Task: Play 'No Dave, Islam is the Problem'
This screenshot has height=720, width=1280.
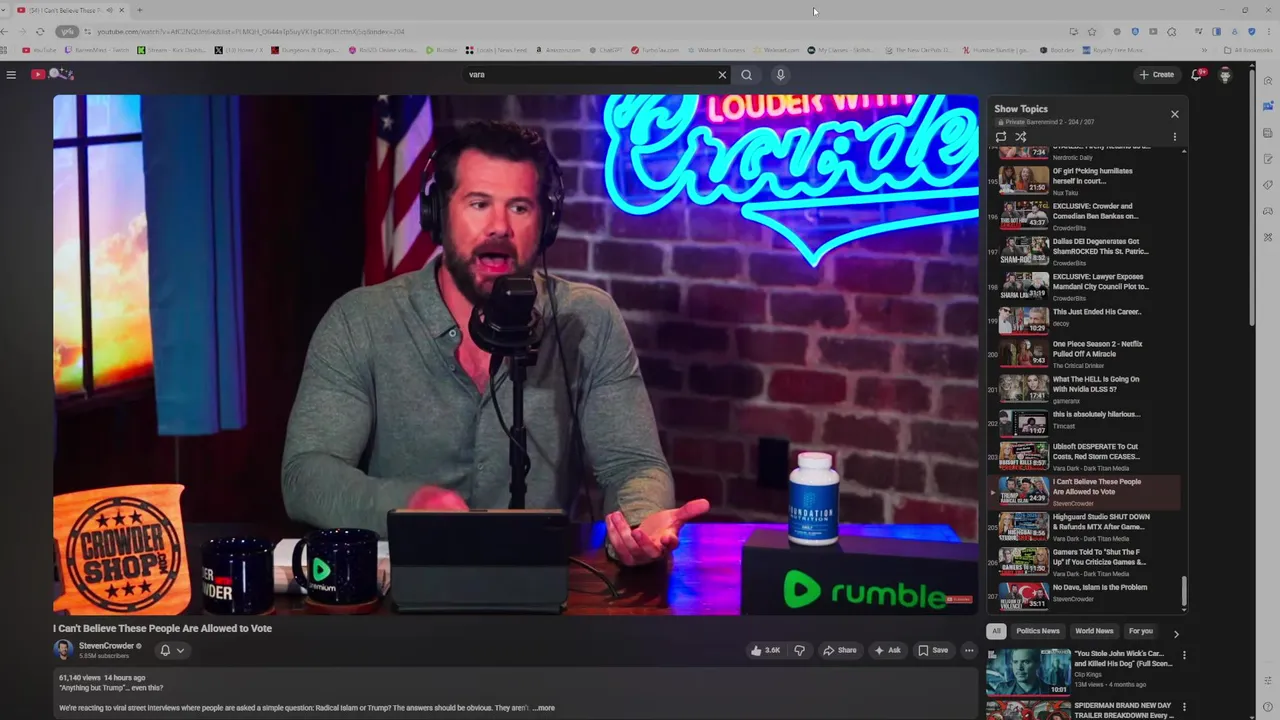Action: 1084,596
